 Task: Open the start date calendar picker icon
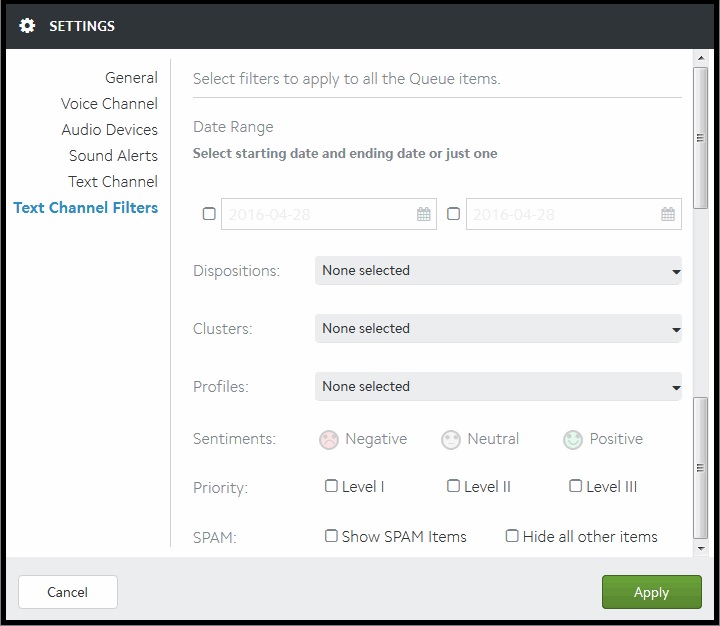coord(423,214)
